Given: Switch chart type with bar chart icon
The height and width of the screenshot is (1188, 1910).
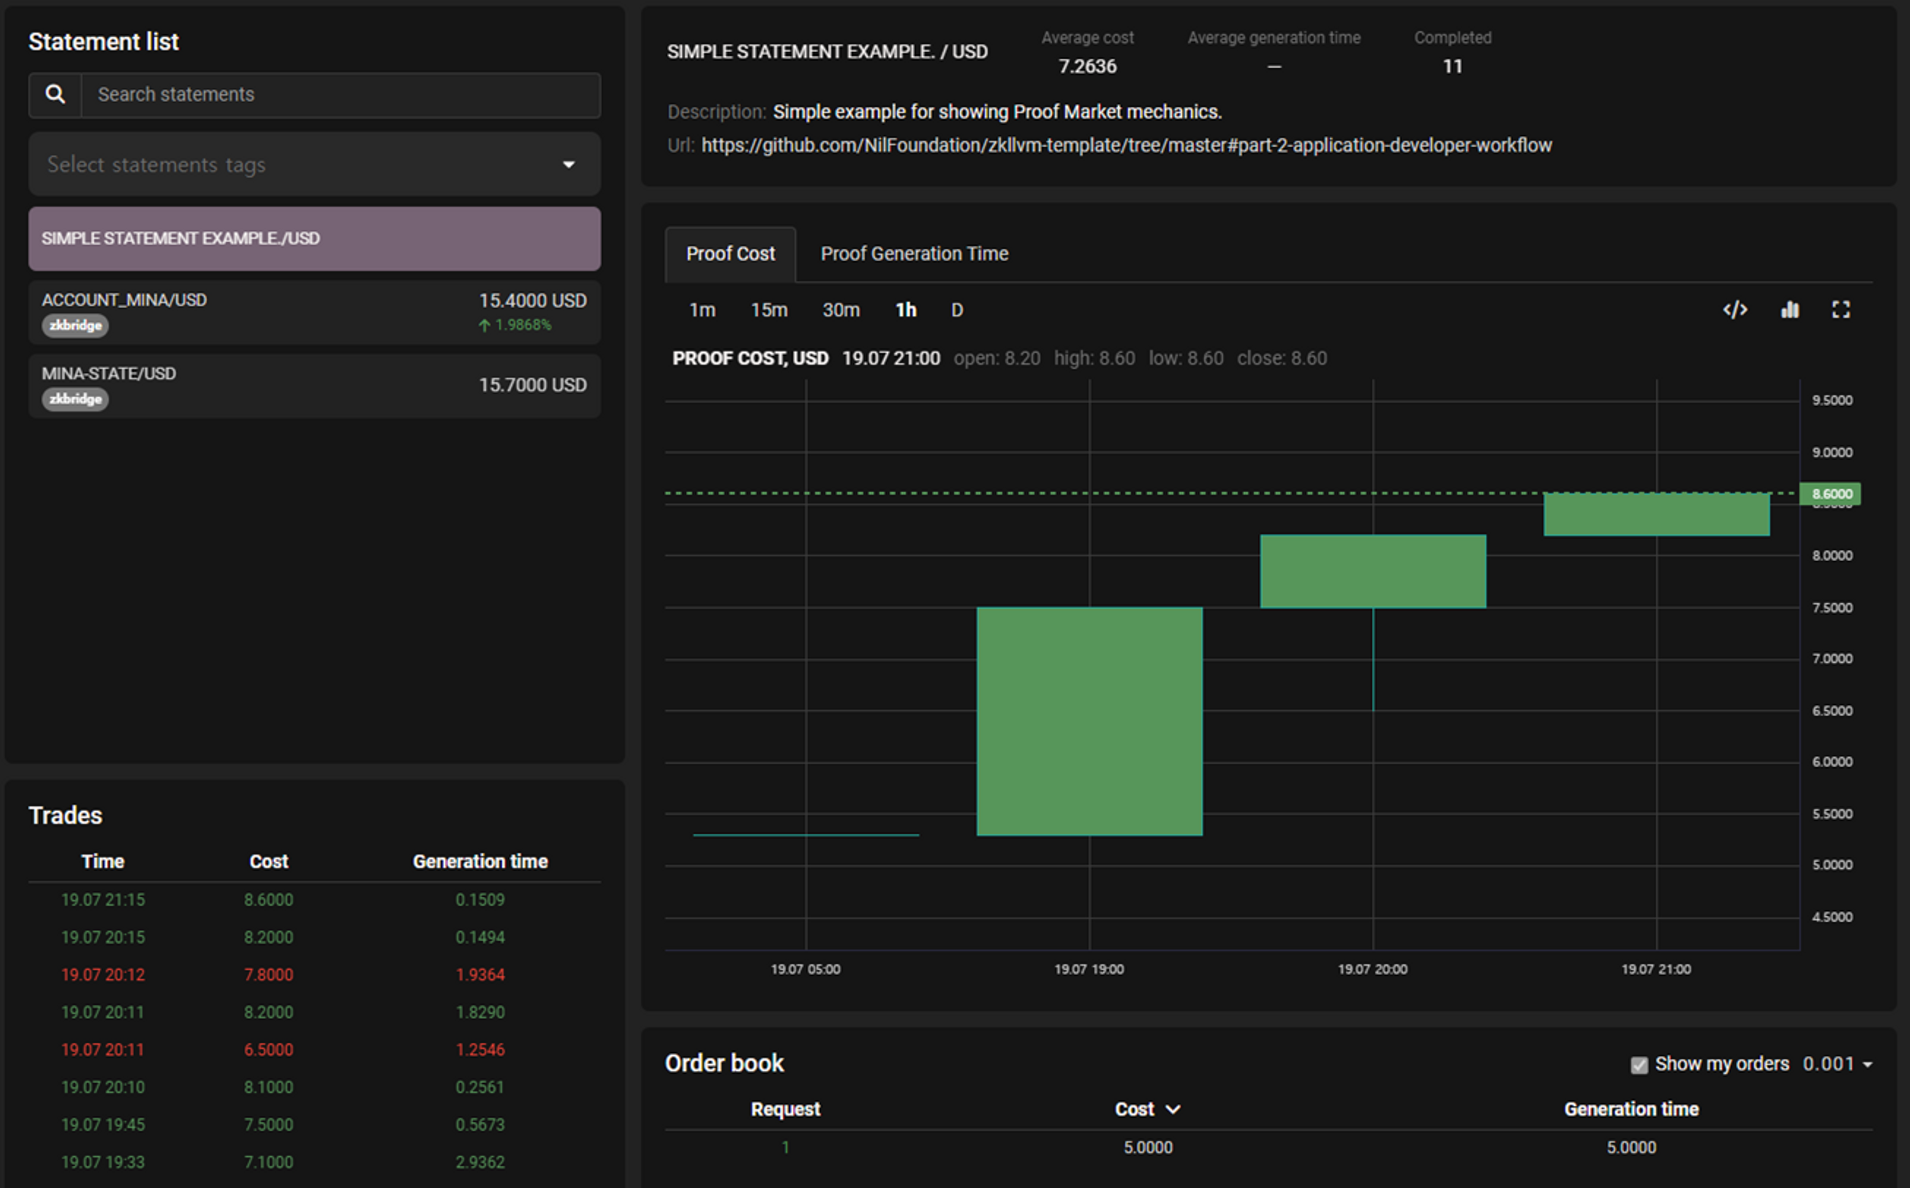Looking at the screenshot, I should point(1789,310).
